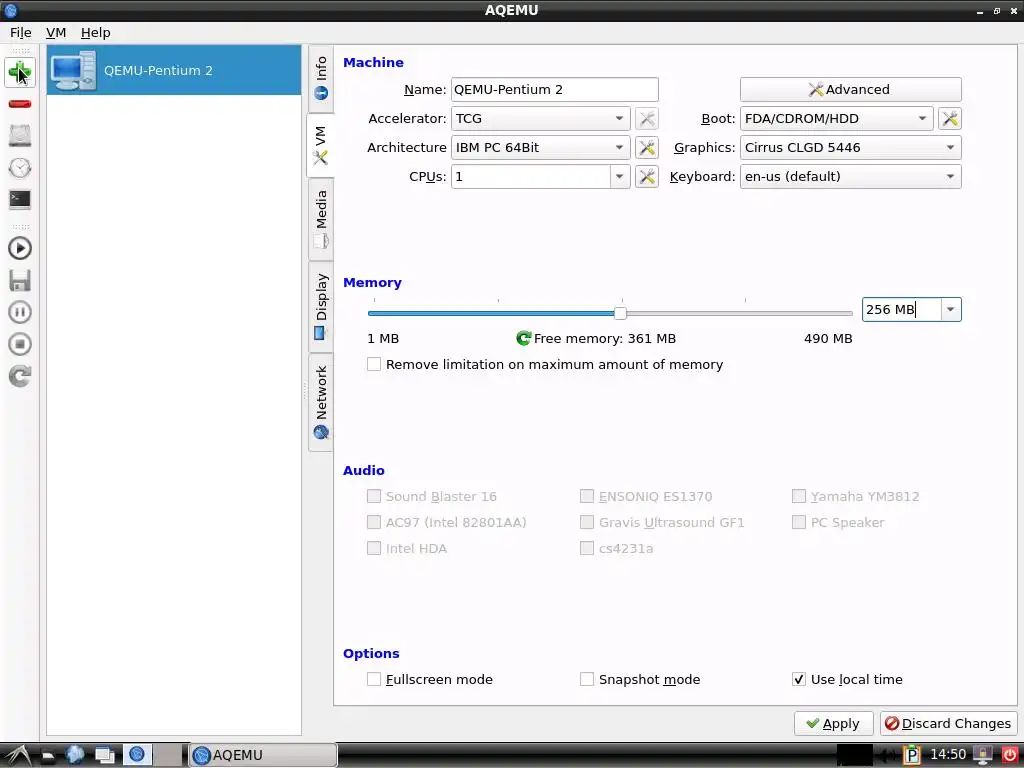Switch to the Info tab
1024x768 pixels.
pyautogui.click(x=321, y=78)
